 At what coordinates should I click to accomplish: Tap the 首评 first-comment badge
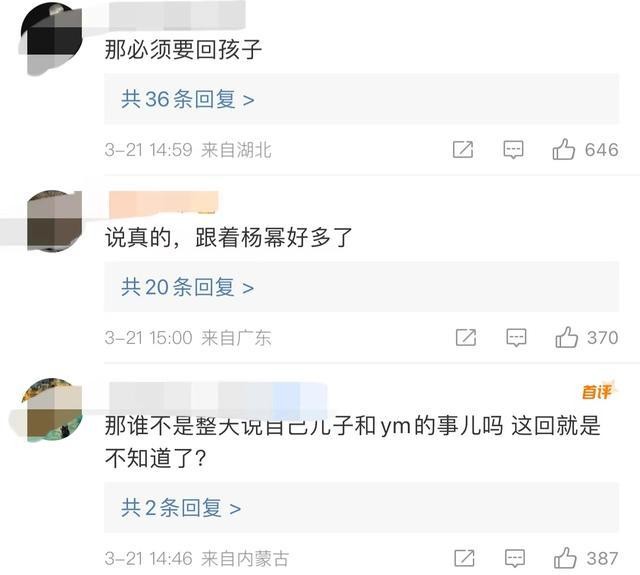point(597,391)
